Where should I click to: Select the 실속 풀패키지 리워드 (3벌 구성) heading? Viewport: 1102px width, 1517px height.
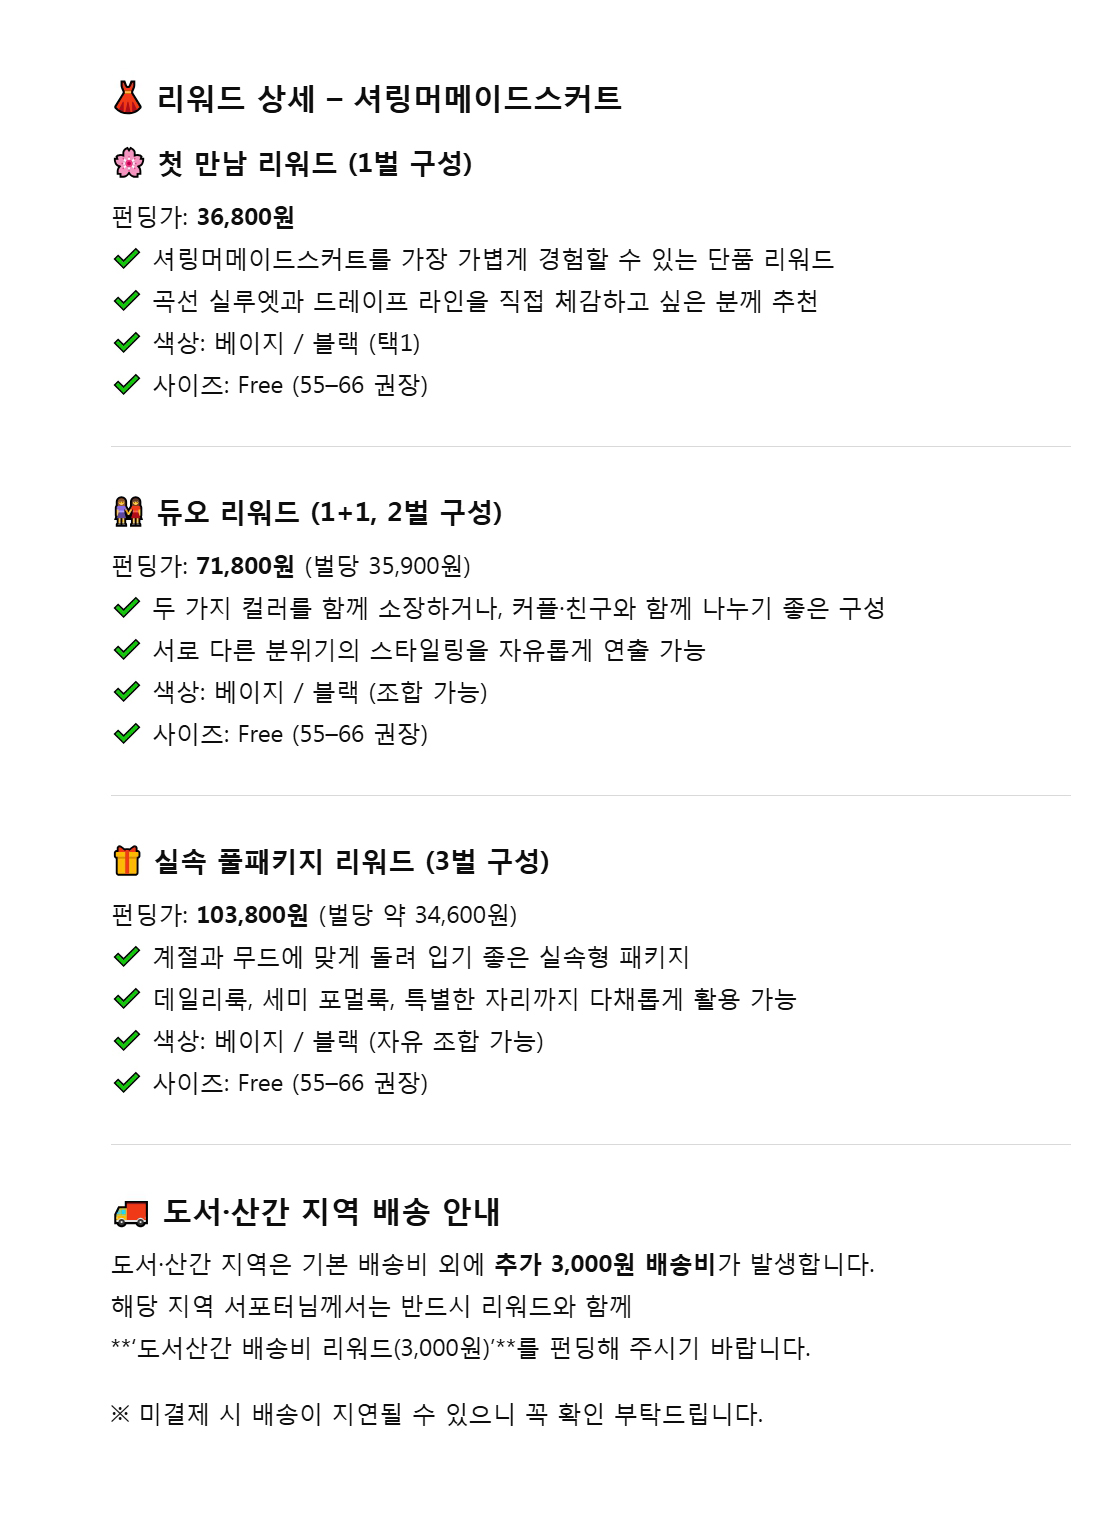[352, 861]
